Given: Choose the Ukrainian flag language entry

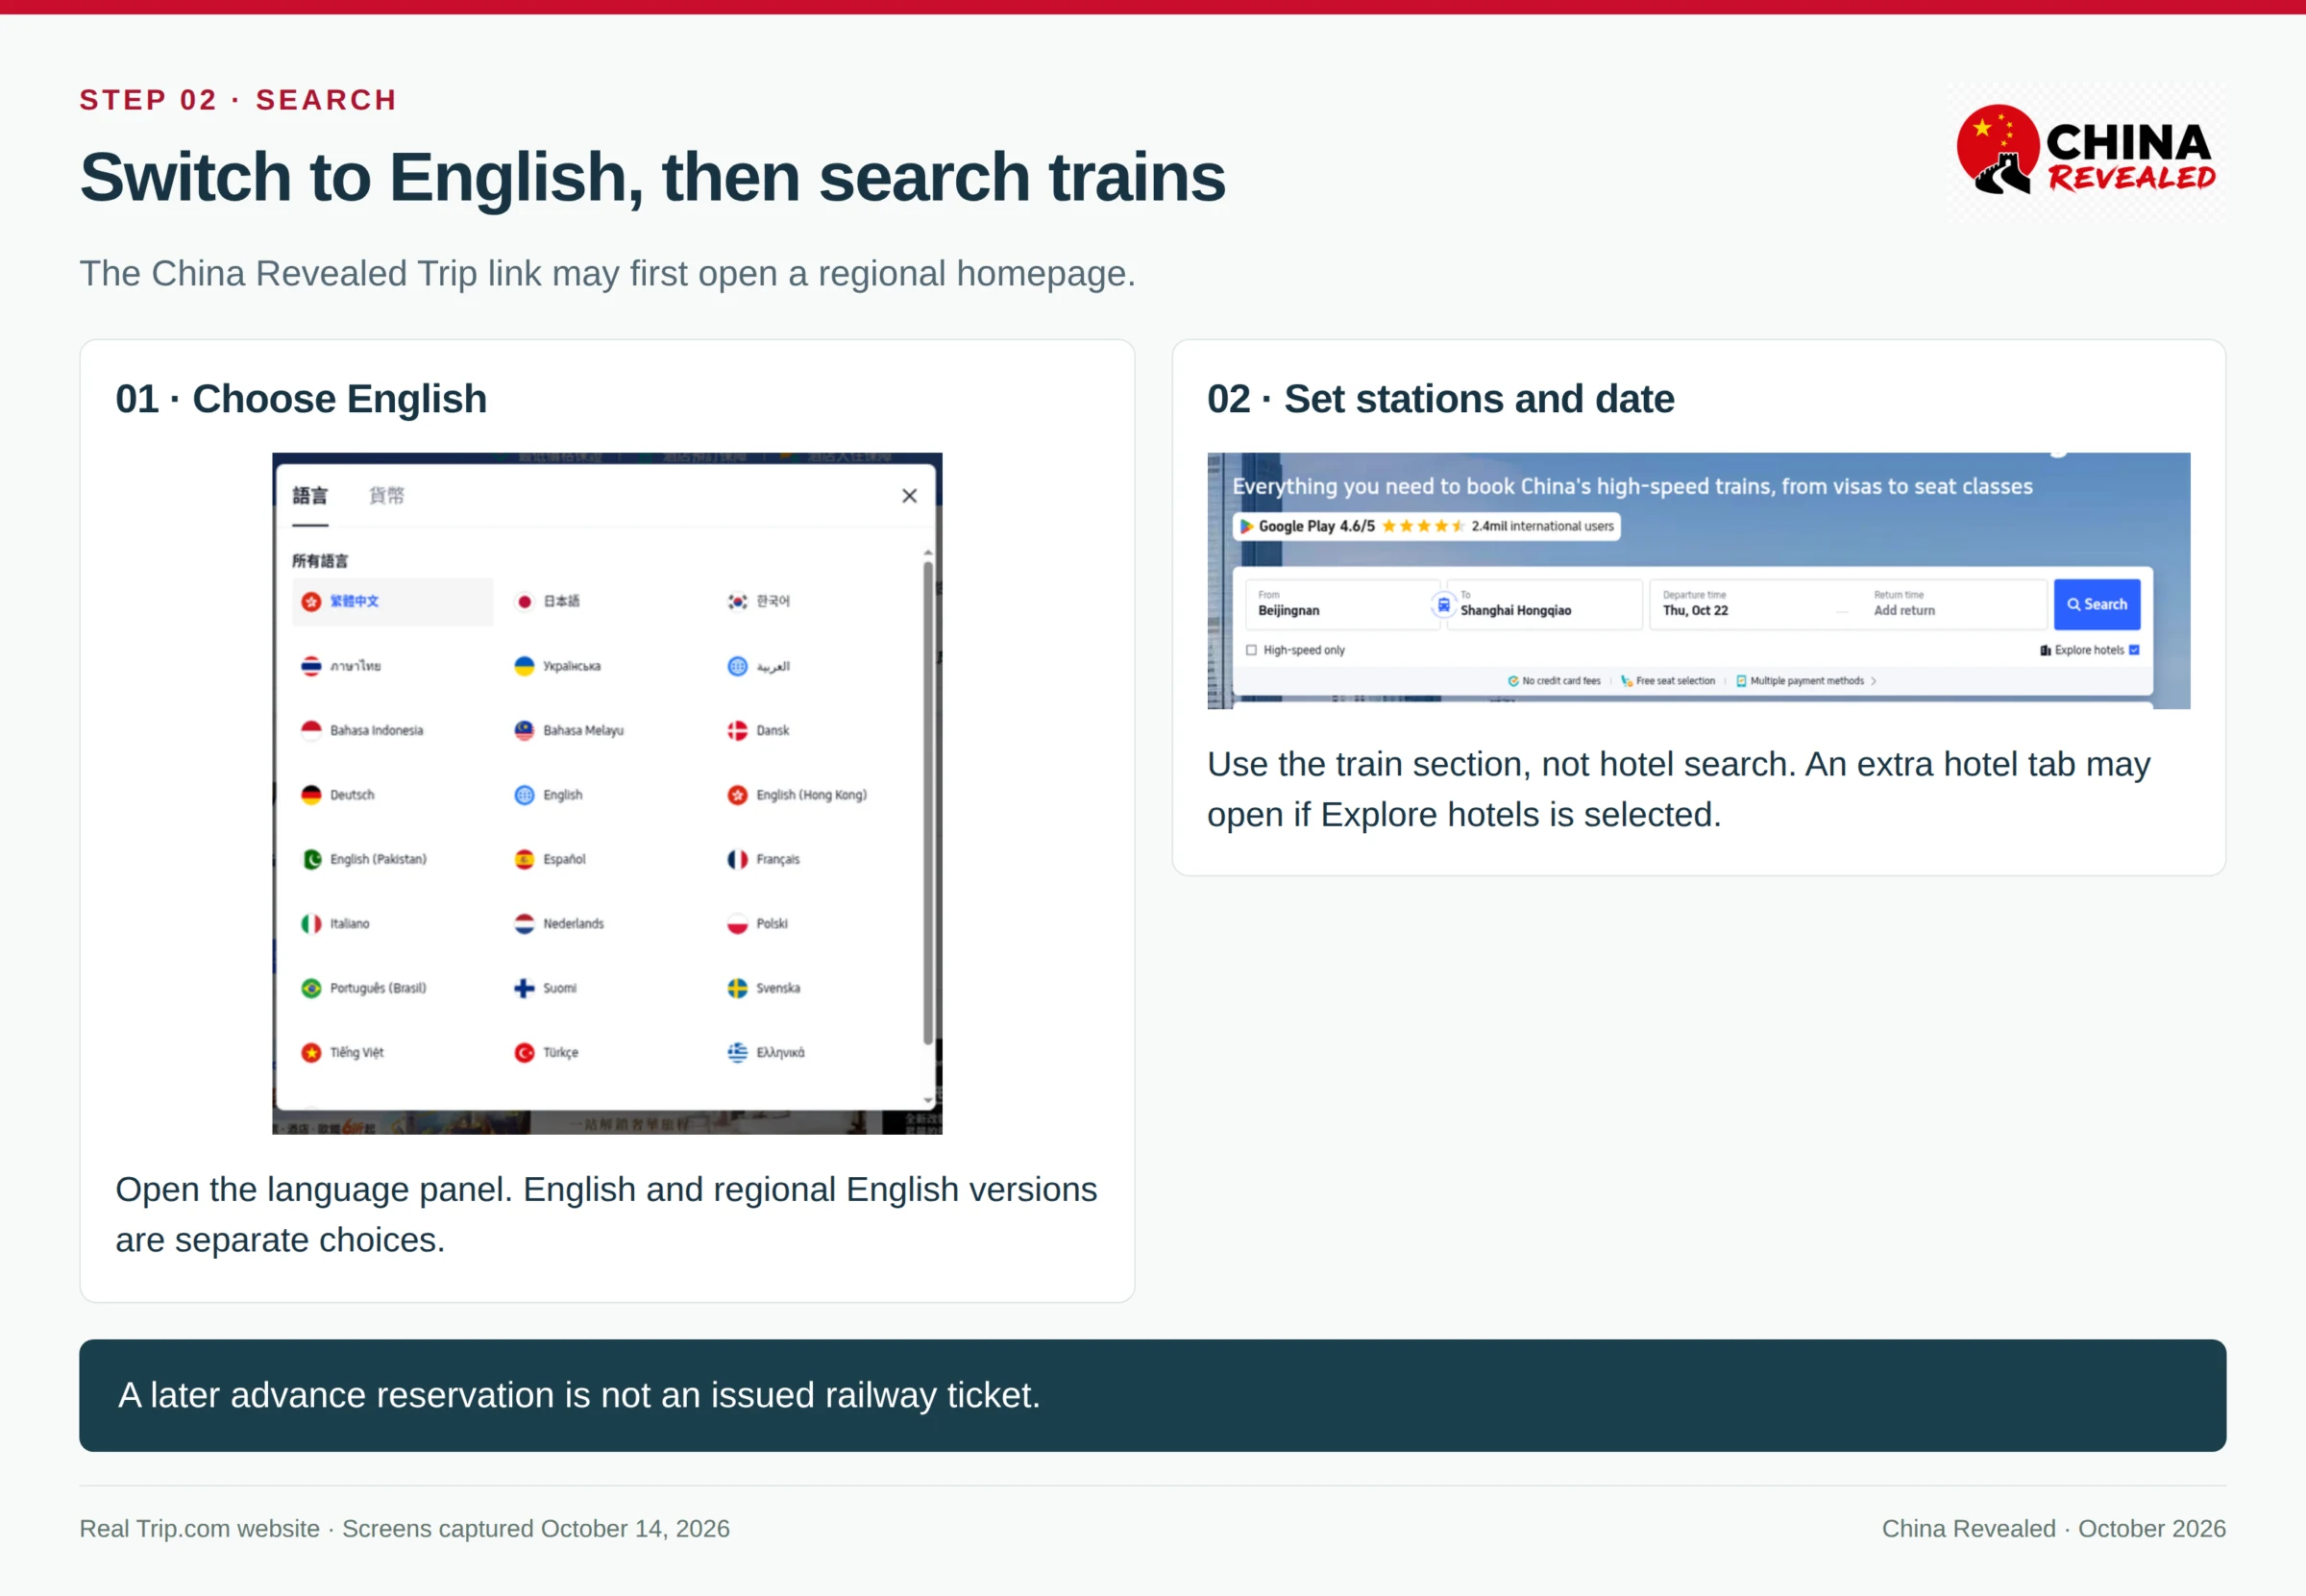Looking at the screenshot, I should (524, 666).
